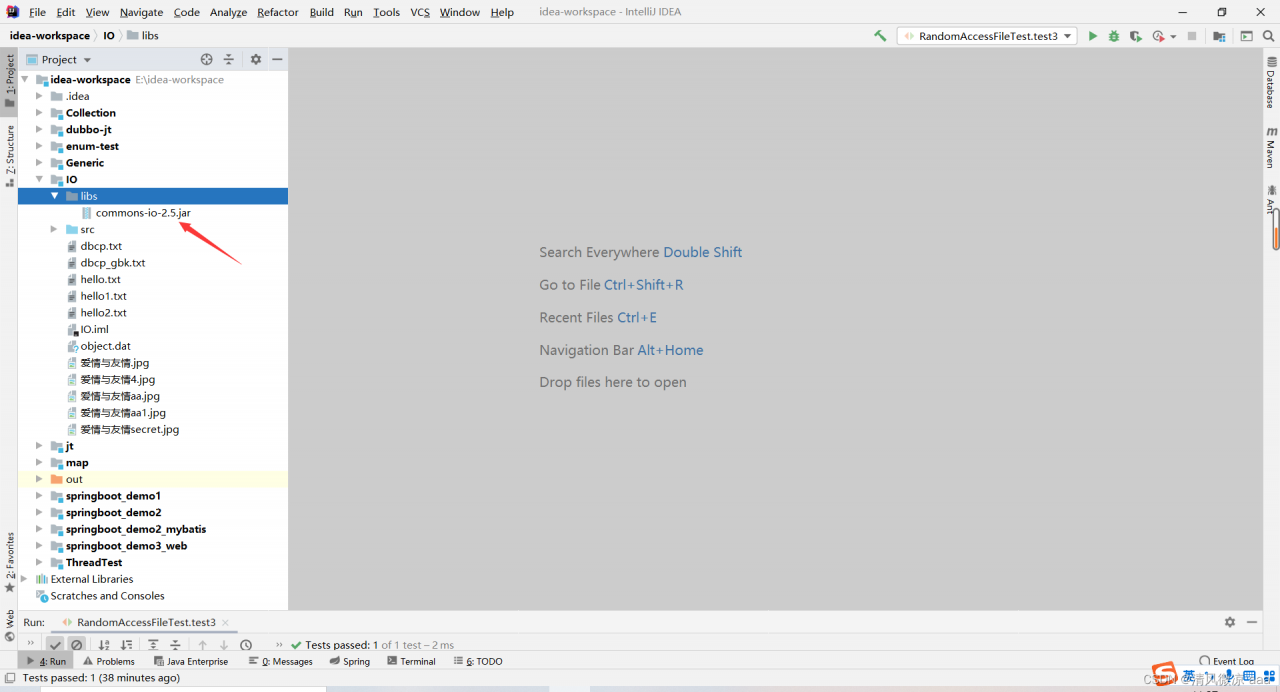Open Project panel settings gear

point(255,59)
